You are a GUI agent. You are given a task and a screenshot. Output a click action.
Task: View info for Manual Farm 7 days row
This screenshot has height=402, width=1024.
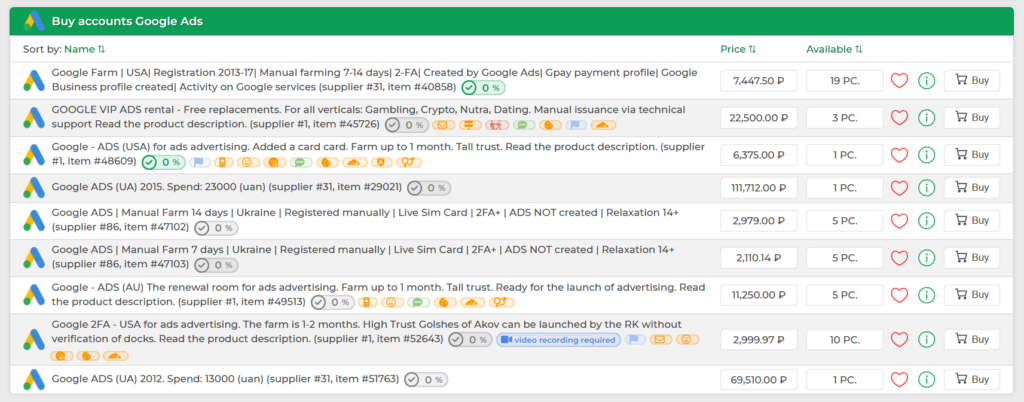pyautogui.click(x=926, y=258)
